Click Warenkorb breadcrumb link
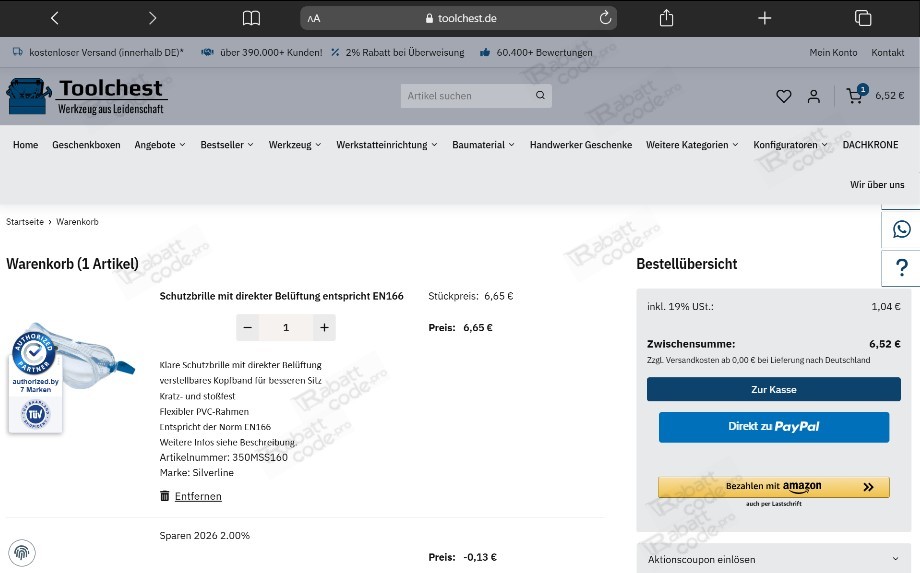The width and height of the screenshot is (920, 573). [77, 222]
